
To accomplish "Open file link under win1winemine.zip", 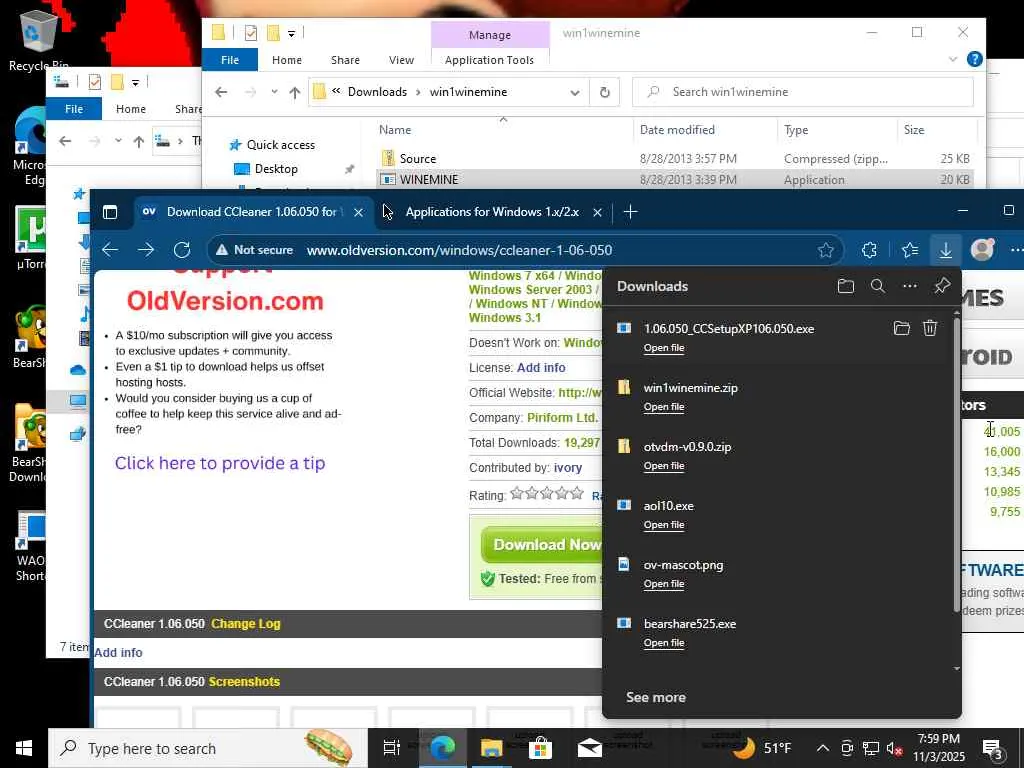I will [x=664, y=407].
